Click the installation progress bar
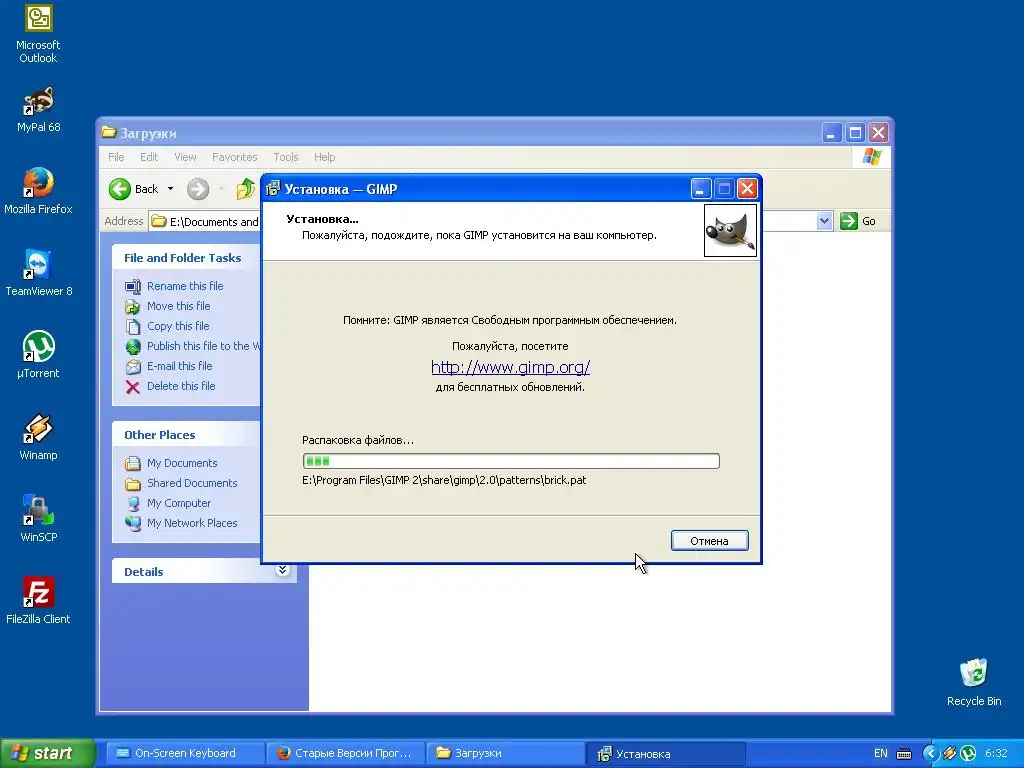The image size is (1024, 768). (x=511, y=461)
